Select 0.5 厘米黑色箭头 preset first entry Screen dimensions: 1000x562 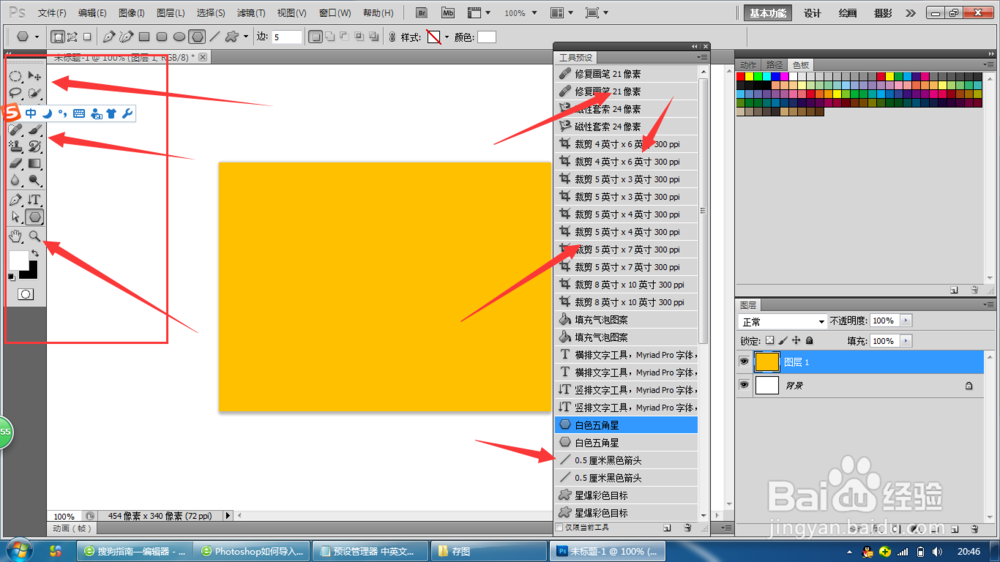(x=626, y=460)
